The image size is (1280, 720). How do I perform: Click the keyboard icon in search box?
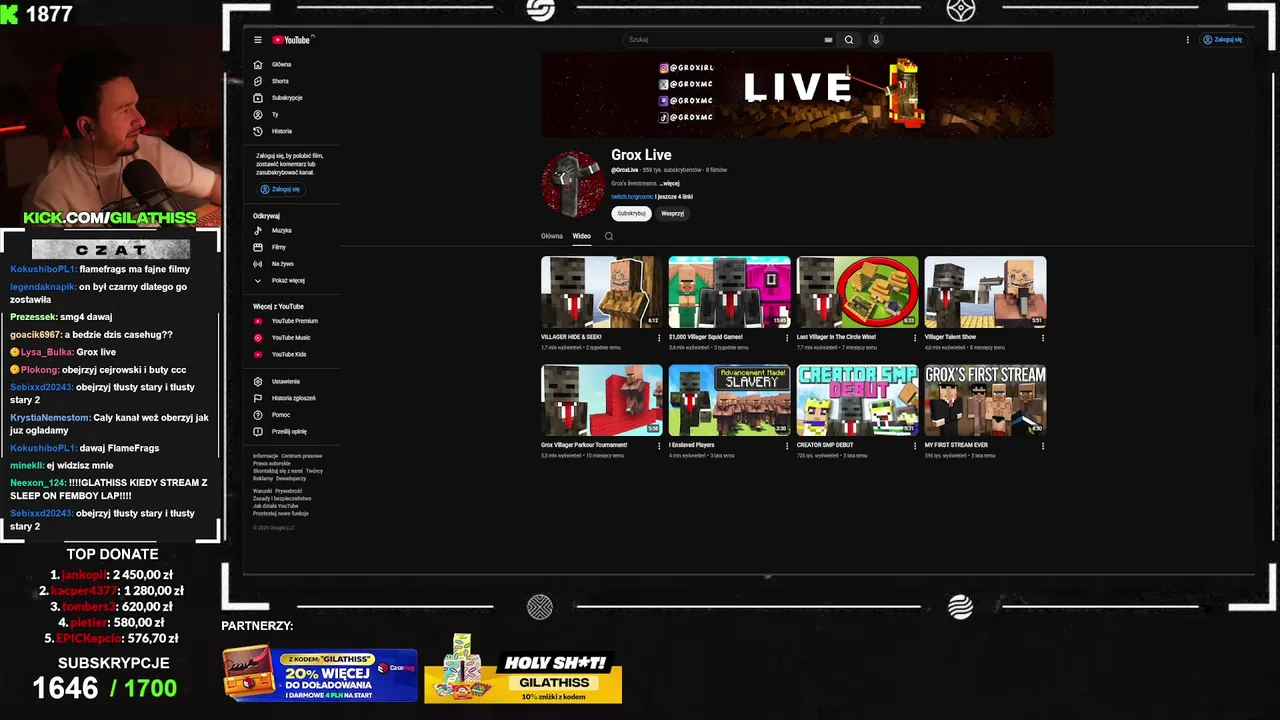[828, 40]
